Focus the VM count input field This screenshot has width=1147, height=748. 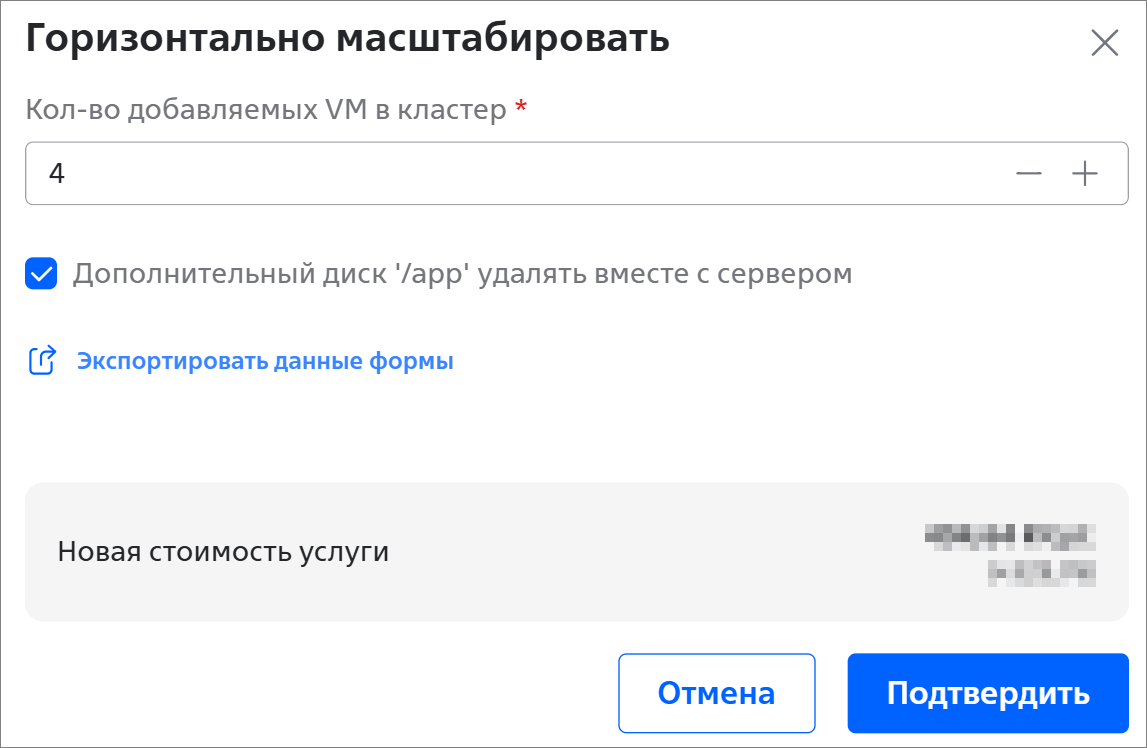(x=500, y=173)
